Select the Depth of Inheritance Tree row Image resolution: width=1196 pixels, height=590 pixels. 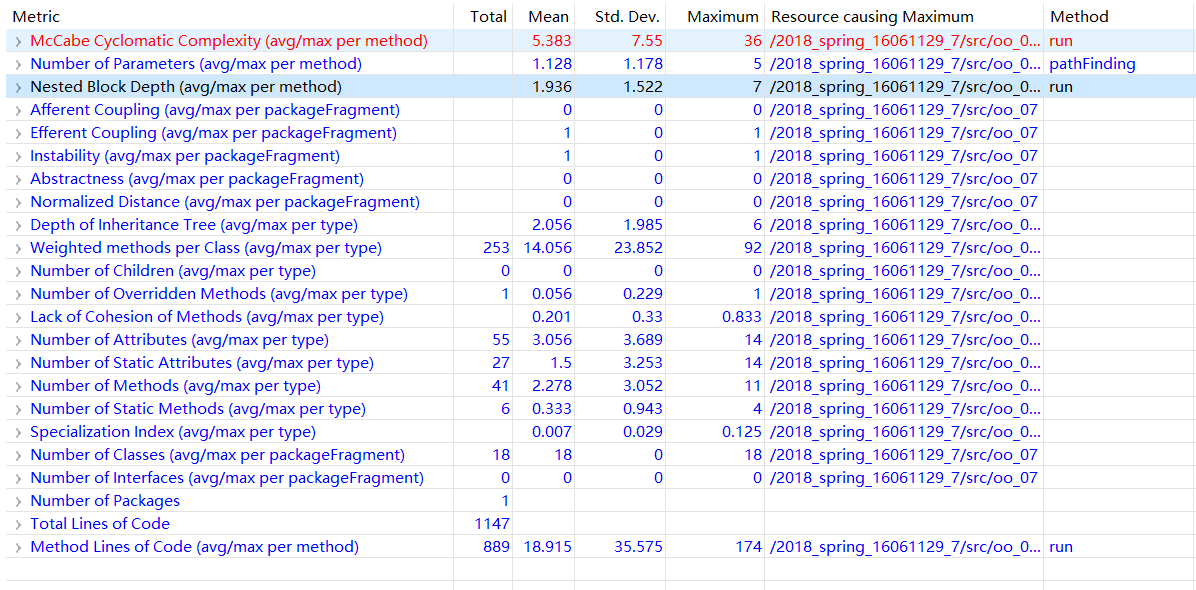pyautogui.click(x=194, y=225)
